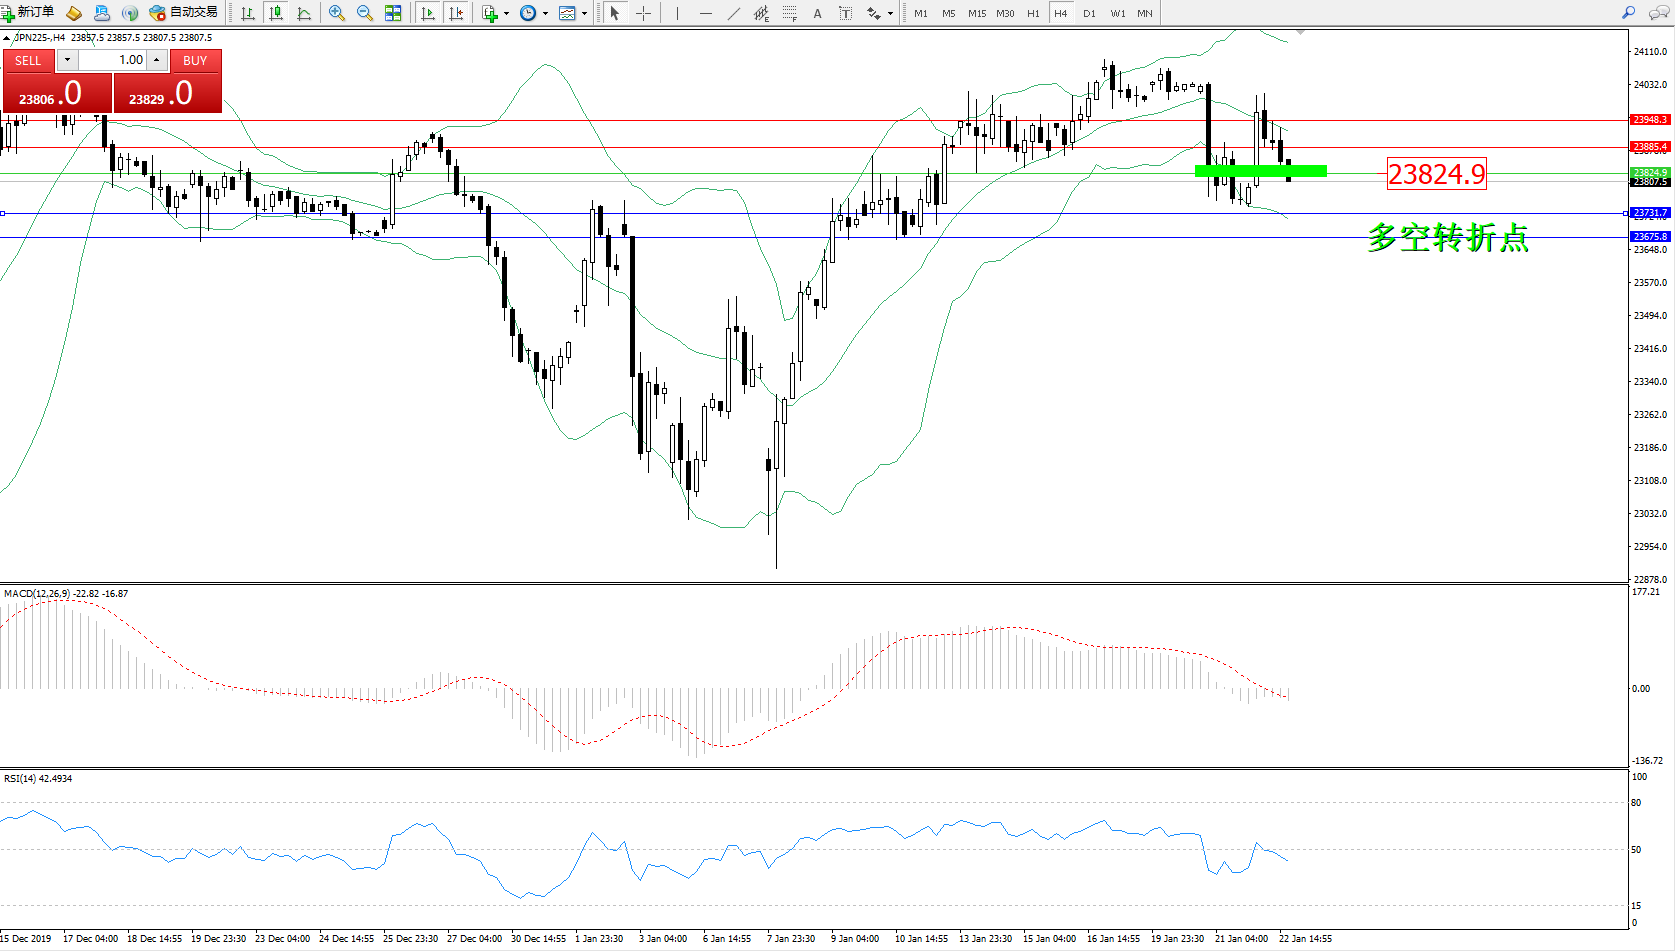
Task: Click the tile windows icon
Action: pyautogui.click(x=393, y=13)
